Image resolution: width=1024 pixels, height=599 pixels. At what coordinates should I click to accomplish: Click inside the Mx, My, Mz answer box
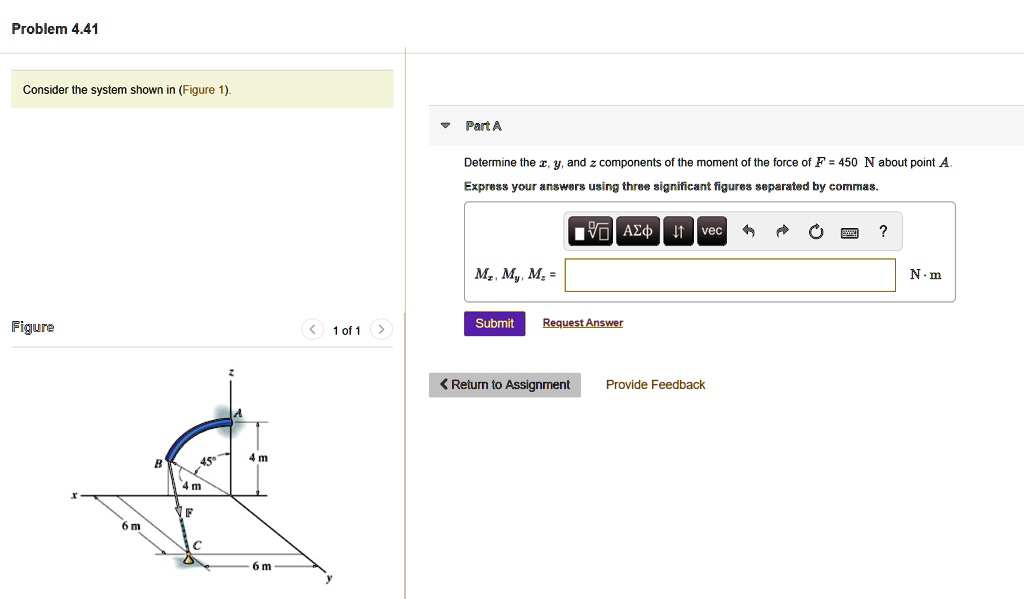coord(729,275)
